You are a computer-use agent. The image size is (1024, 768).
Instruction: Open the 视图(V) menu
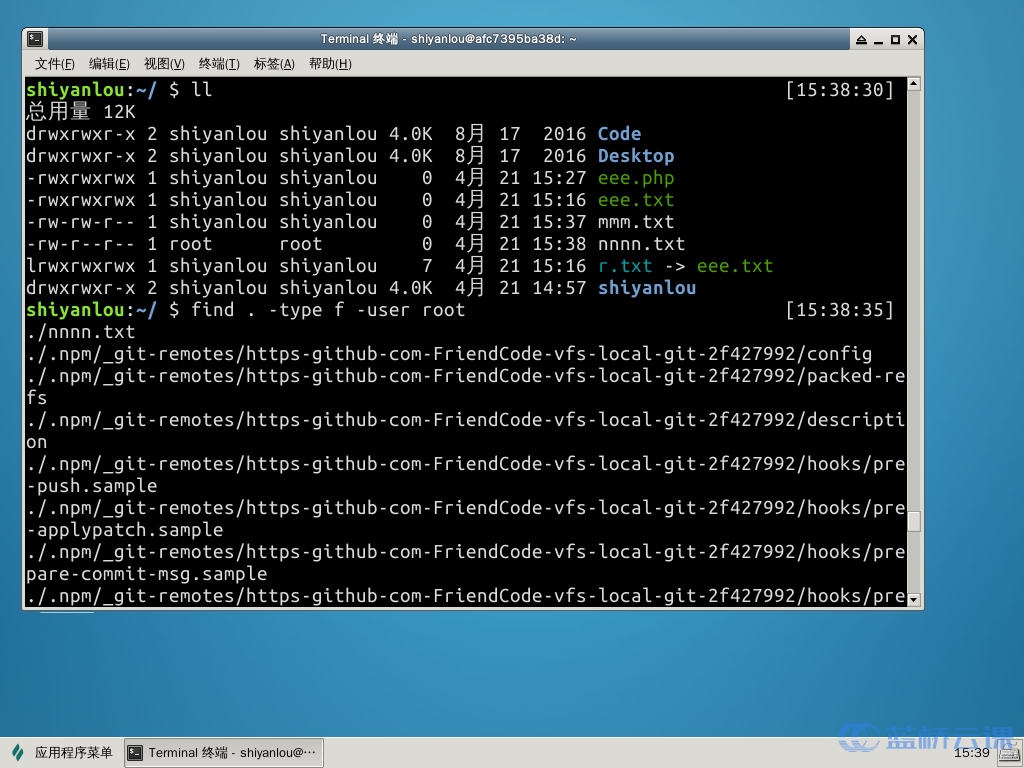164,64
